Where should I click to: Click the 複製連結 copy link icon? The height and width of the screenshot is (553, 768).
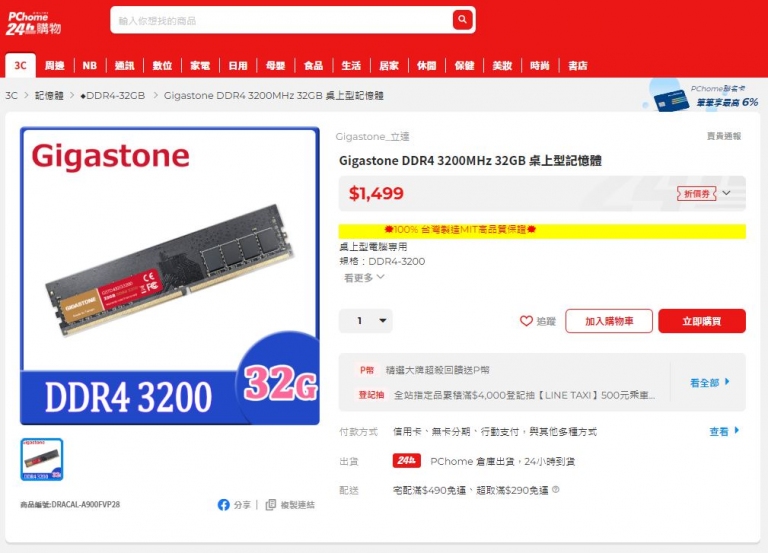tap(270, 505)
